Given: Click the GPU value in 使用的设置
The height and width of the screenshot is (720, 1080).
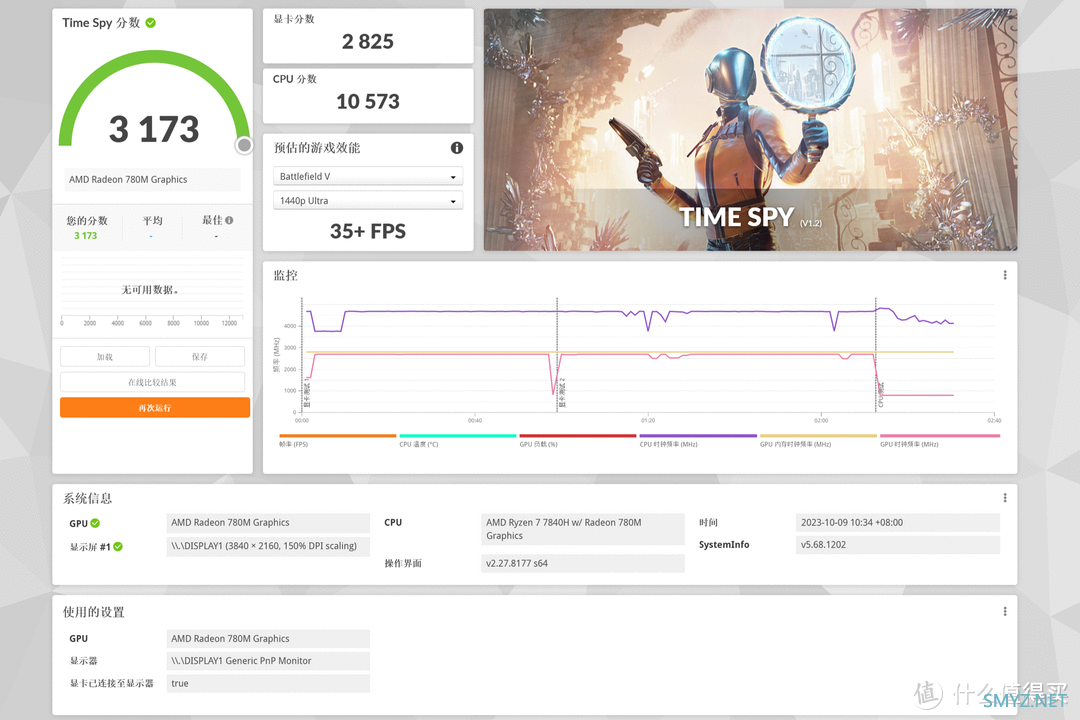Looking at the screenshot, I should pos(268,639).
